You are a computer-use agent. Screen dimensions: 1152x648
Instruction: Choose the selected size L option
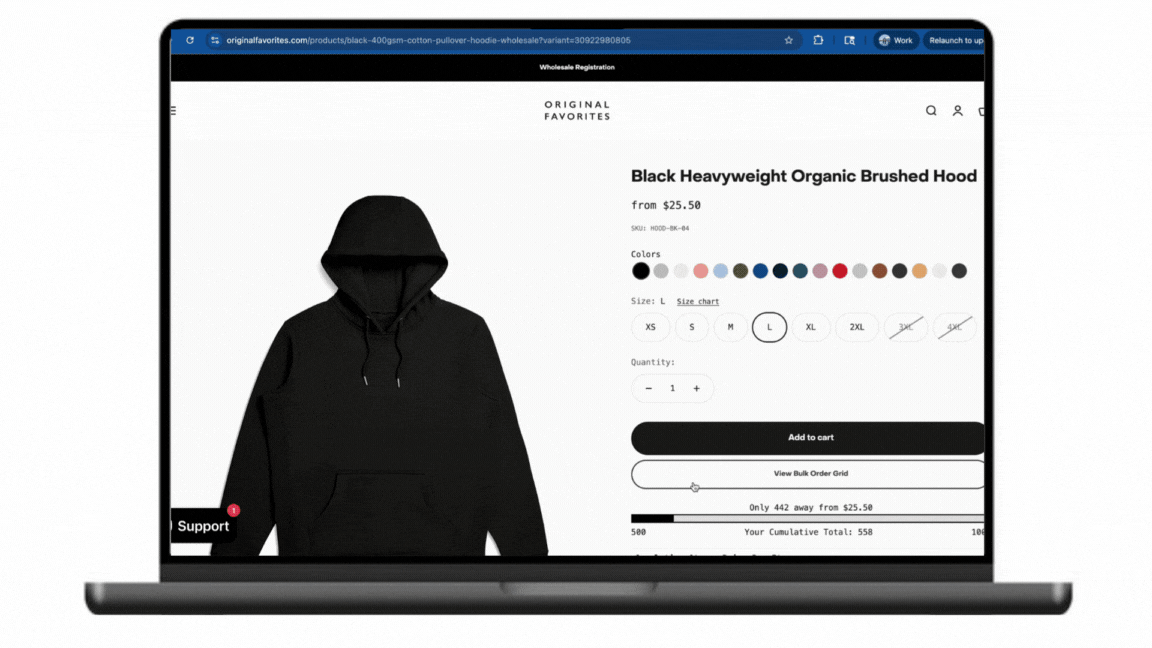tap(769, 327)
